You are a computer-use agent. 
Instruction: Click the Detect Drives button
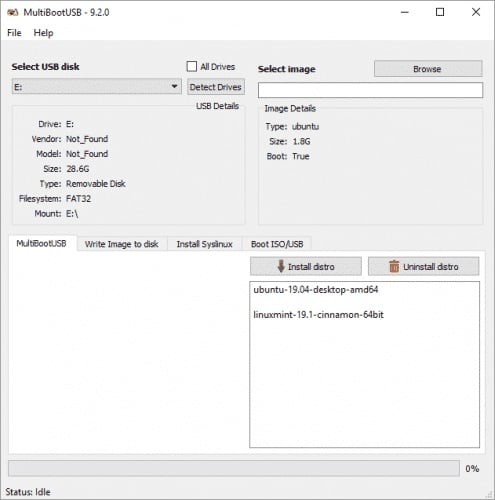pyautogui.click(x=216, y=87)
